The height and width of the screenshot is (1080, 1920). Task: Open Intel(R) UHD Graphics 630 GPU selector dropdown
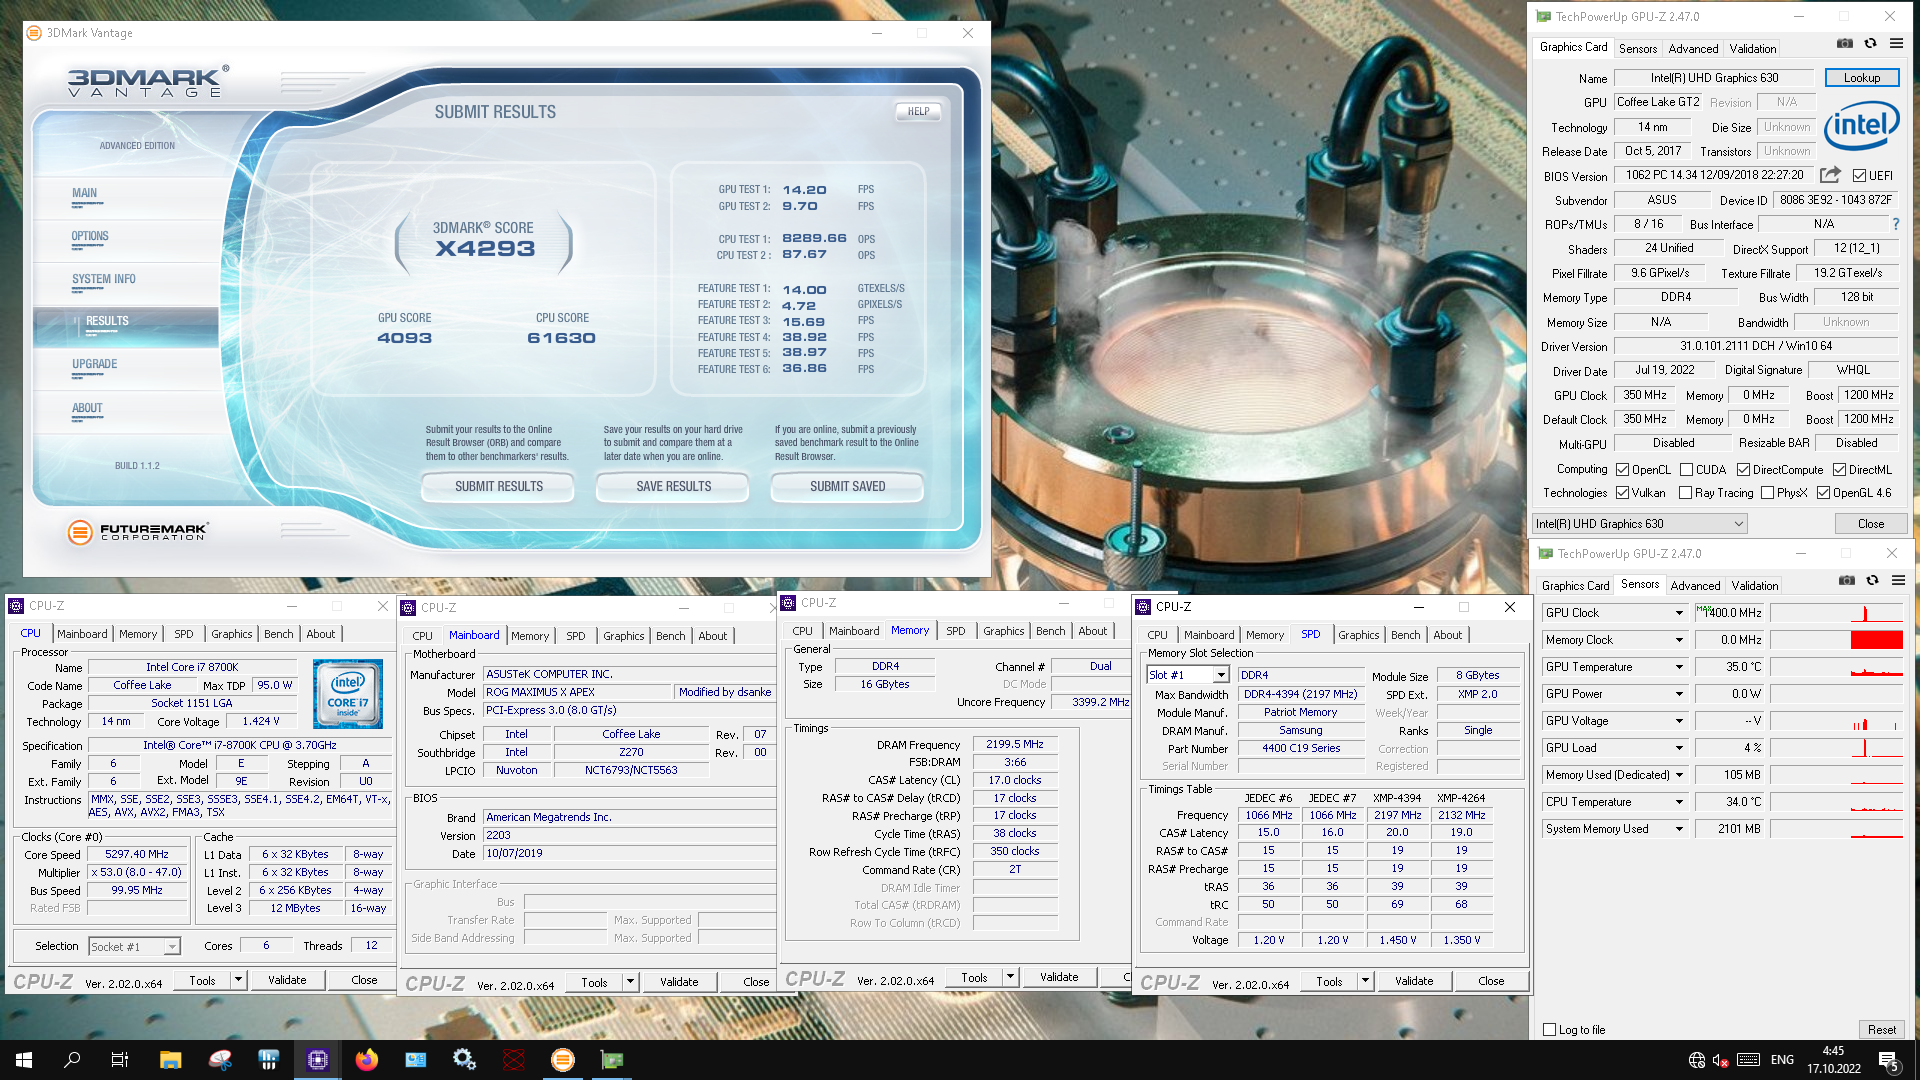1640,524
